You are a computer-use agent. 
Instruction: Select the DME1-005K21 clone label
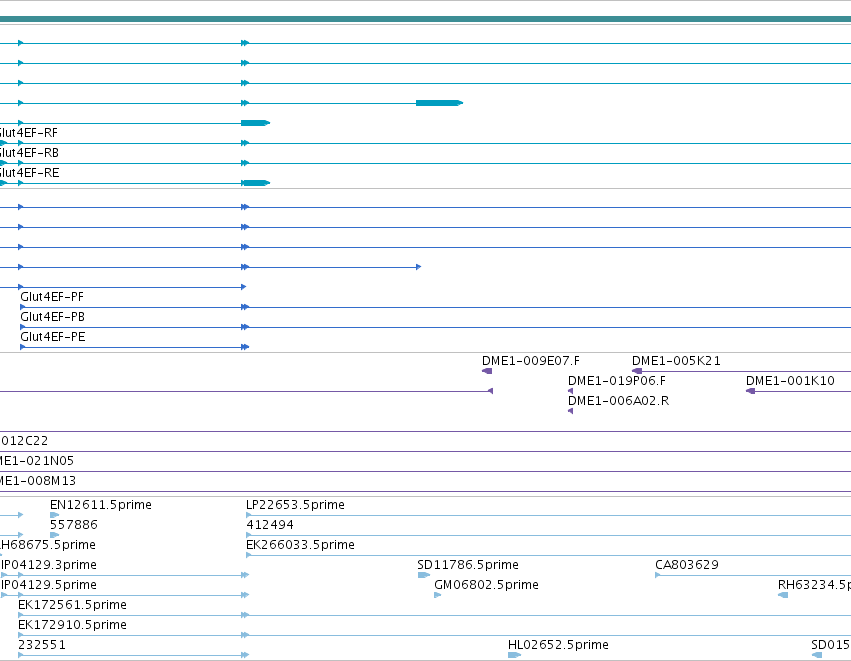pyautogui.click(x=676, y=361)
